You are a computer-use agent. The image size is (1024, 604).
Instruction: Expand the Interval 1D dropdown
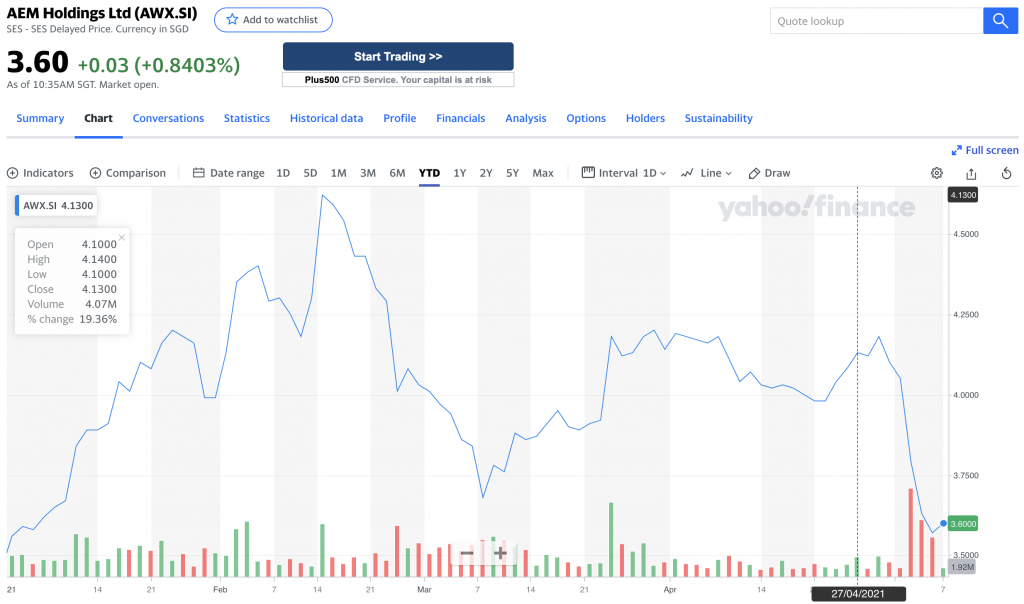(x=624, y=173)
